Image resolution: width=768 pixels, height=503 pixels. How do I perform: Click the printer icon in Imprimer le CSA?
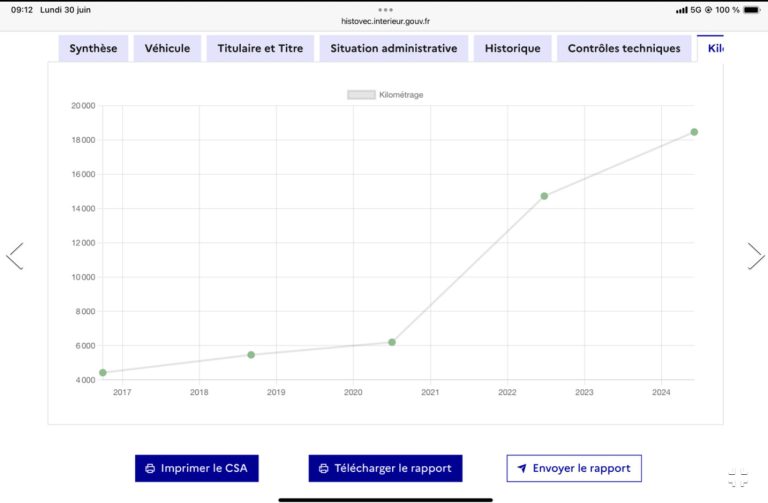(x=150, y=468)
